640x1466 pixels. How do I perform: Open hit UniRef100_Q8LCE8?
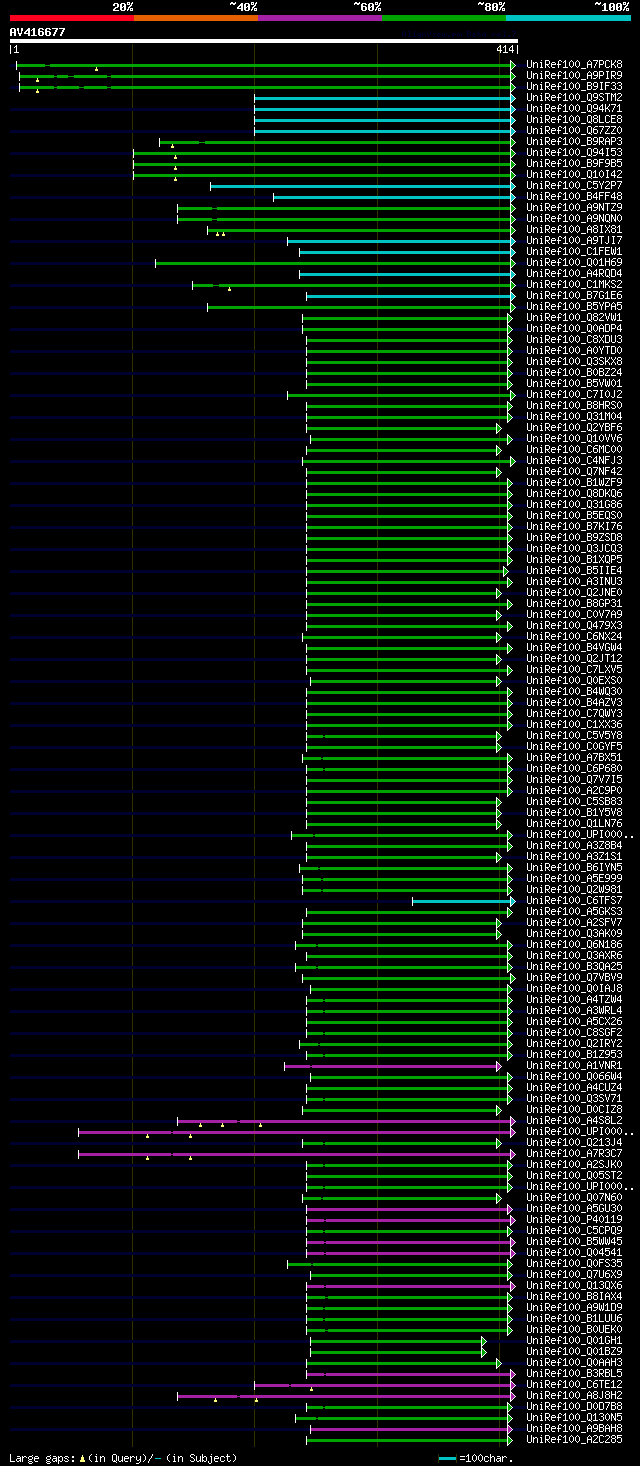coord(574,119)
